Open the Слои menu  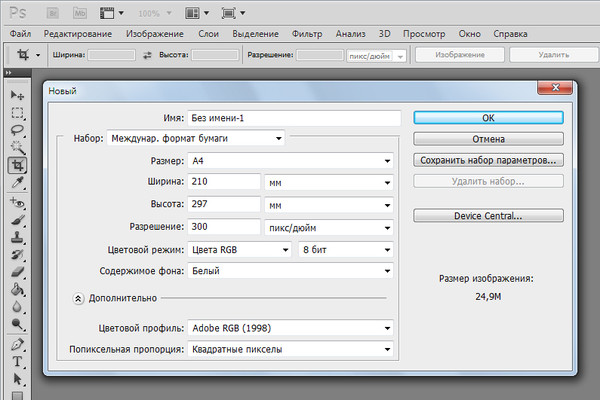click(209, 34)
